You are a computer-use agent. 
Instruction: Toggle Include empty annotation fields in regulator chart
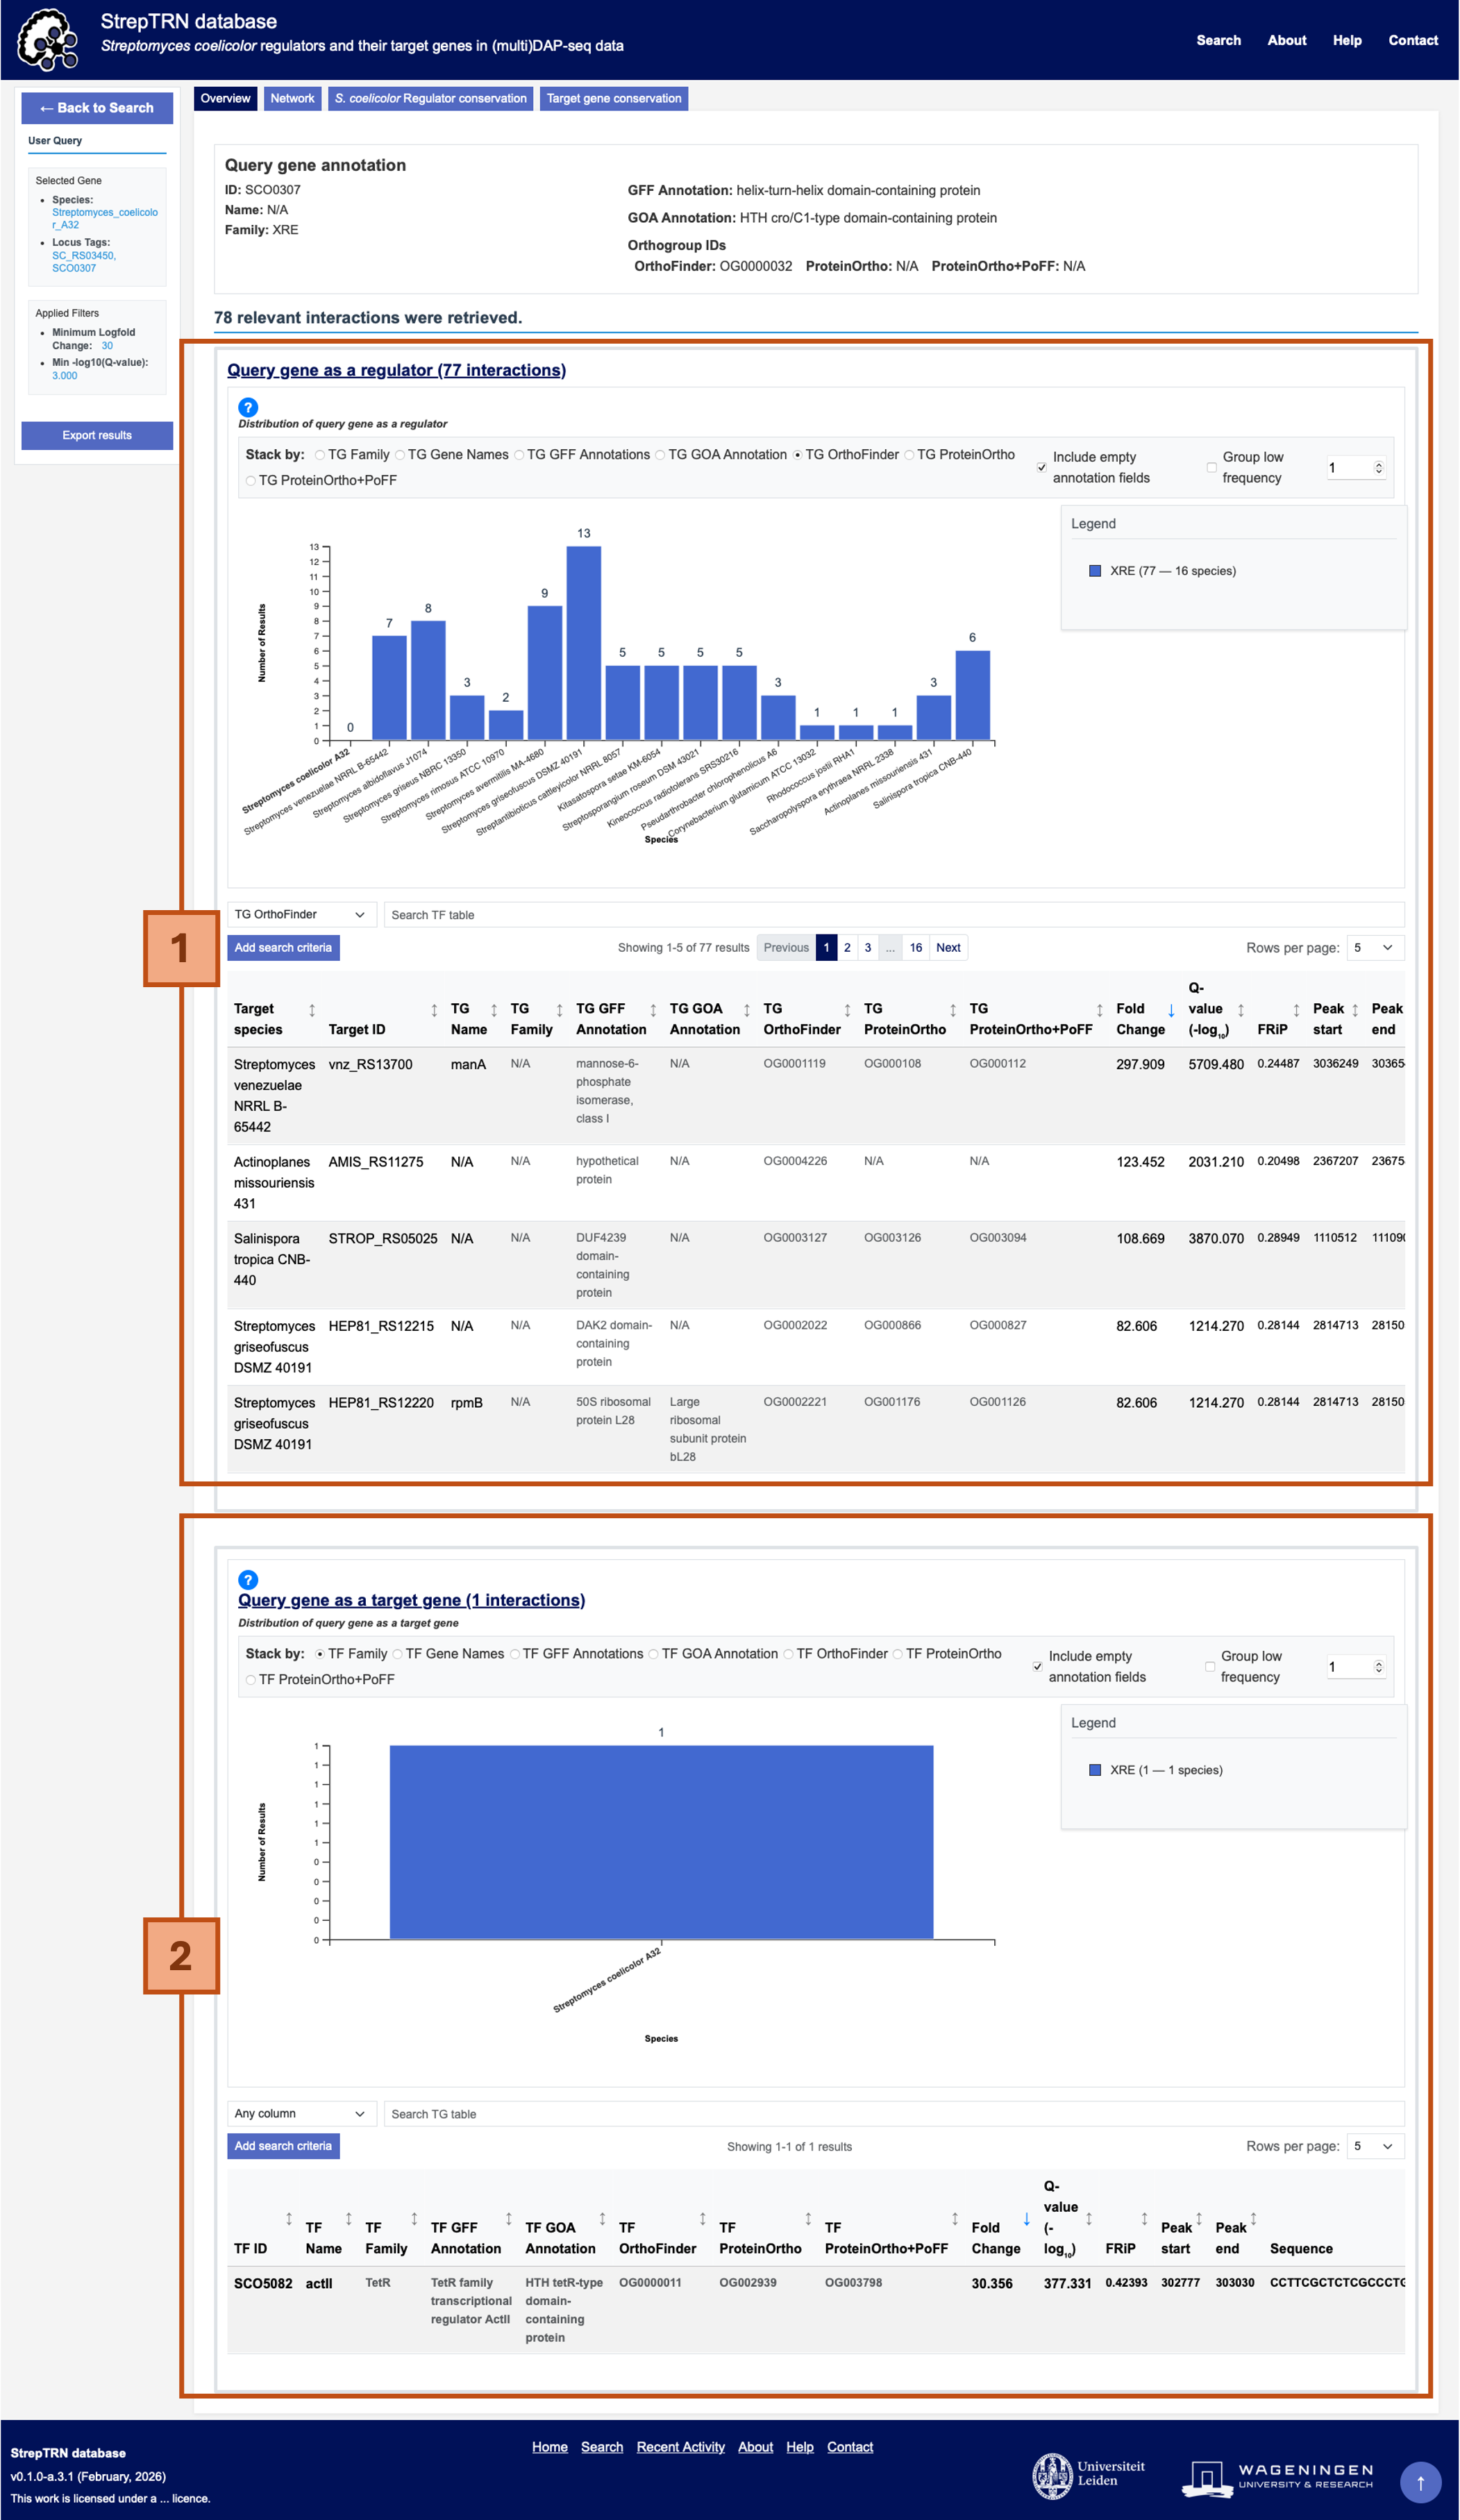[x=1042, y=467]
